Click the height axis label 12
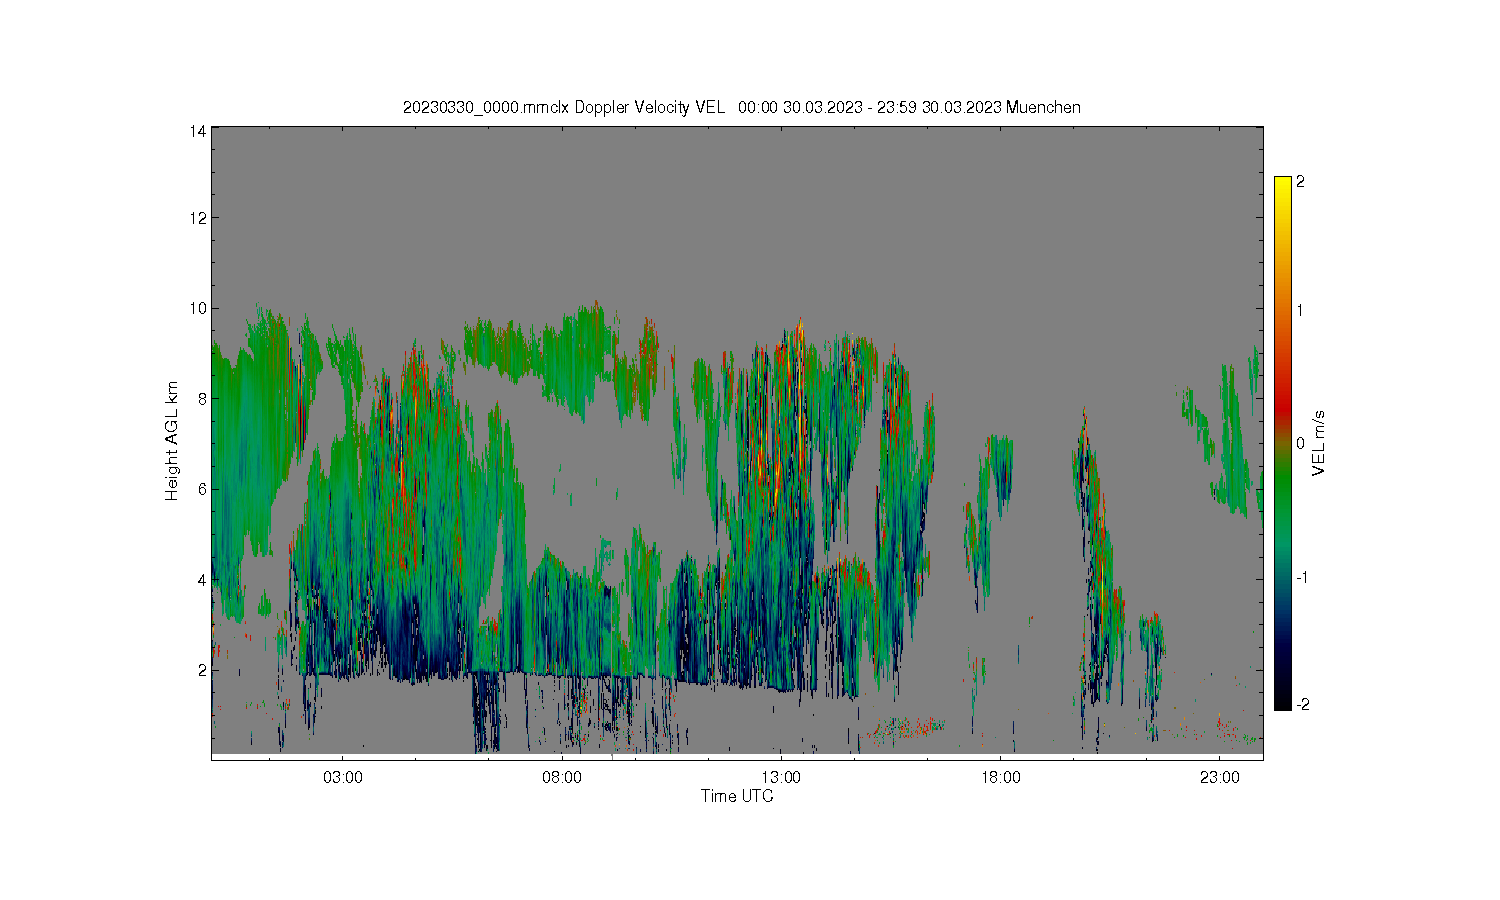The width and height of the screenshot is (1500, 900). click(x=198, y=218)
